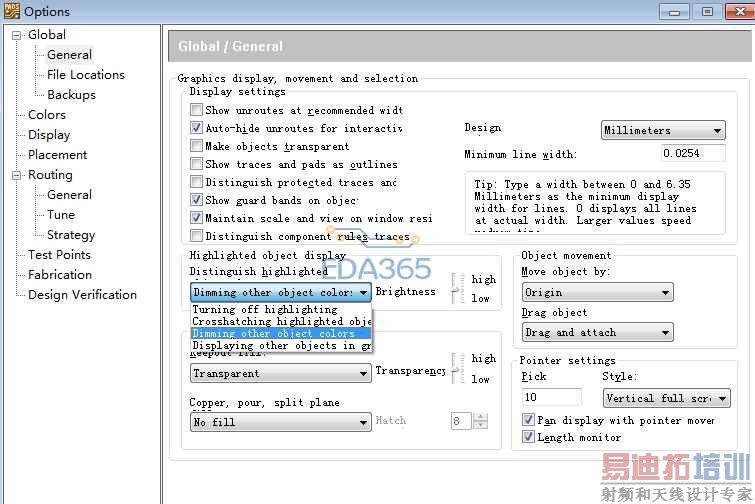Open Strategy routing settings
The height and width of the screenshot is (504, 755).
[x=71, y=235]
